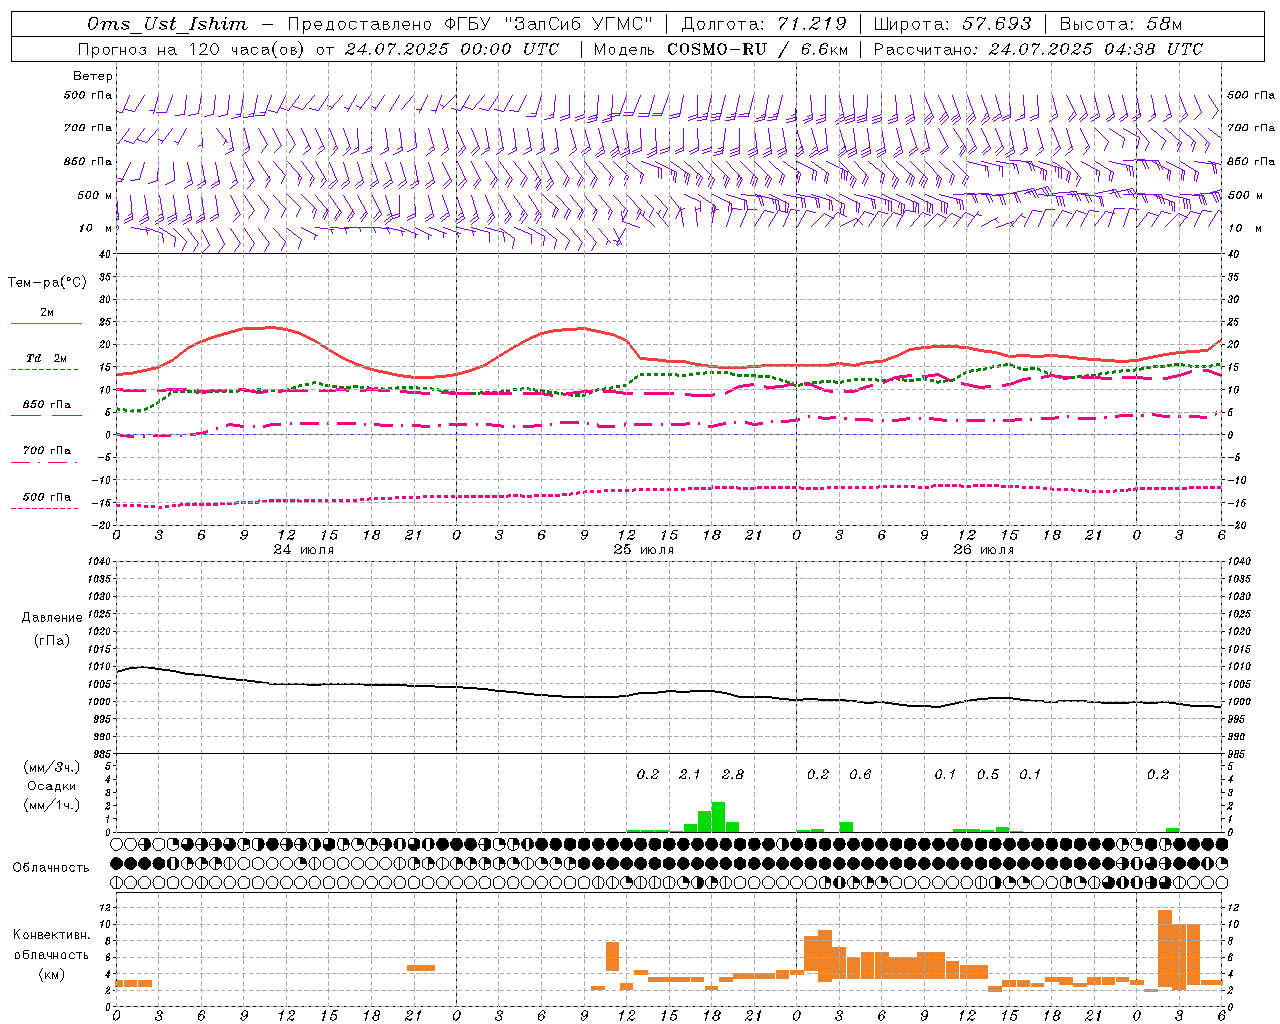Viewport: 1280px width, 1024px height.
Task: Click the black pressure curve line
Action: point(669,692)
